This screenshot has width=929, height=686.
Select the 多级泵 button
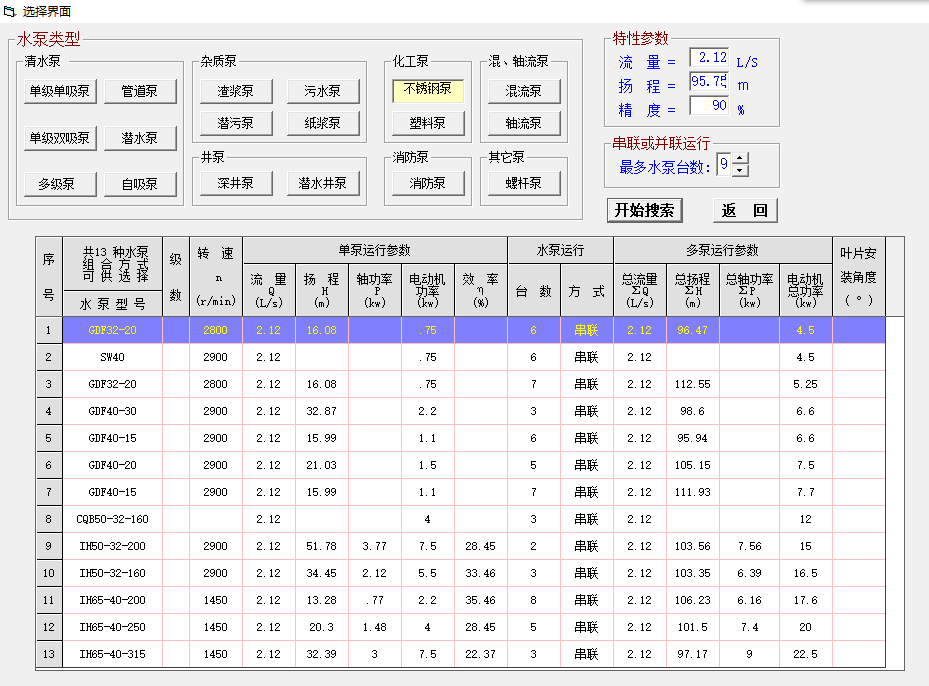(60, 184)
